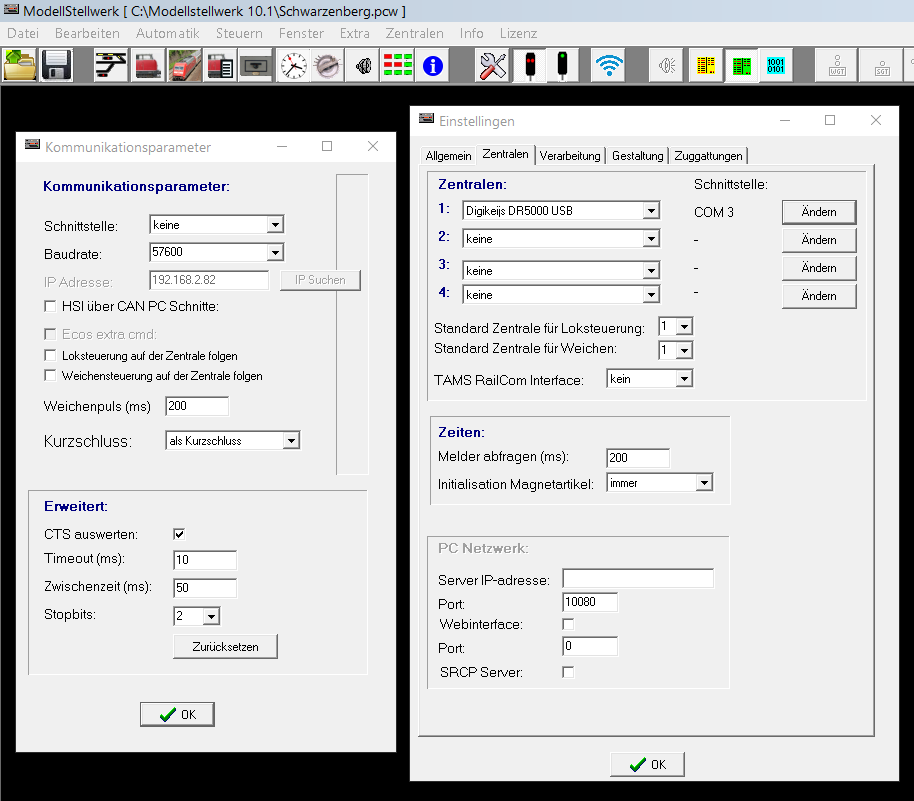The height and width of the screenshot is (801, 914).
Task: Click Ändern for Zentrale 1
Action: pos(819,212)
